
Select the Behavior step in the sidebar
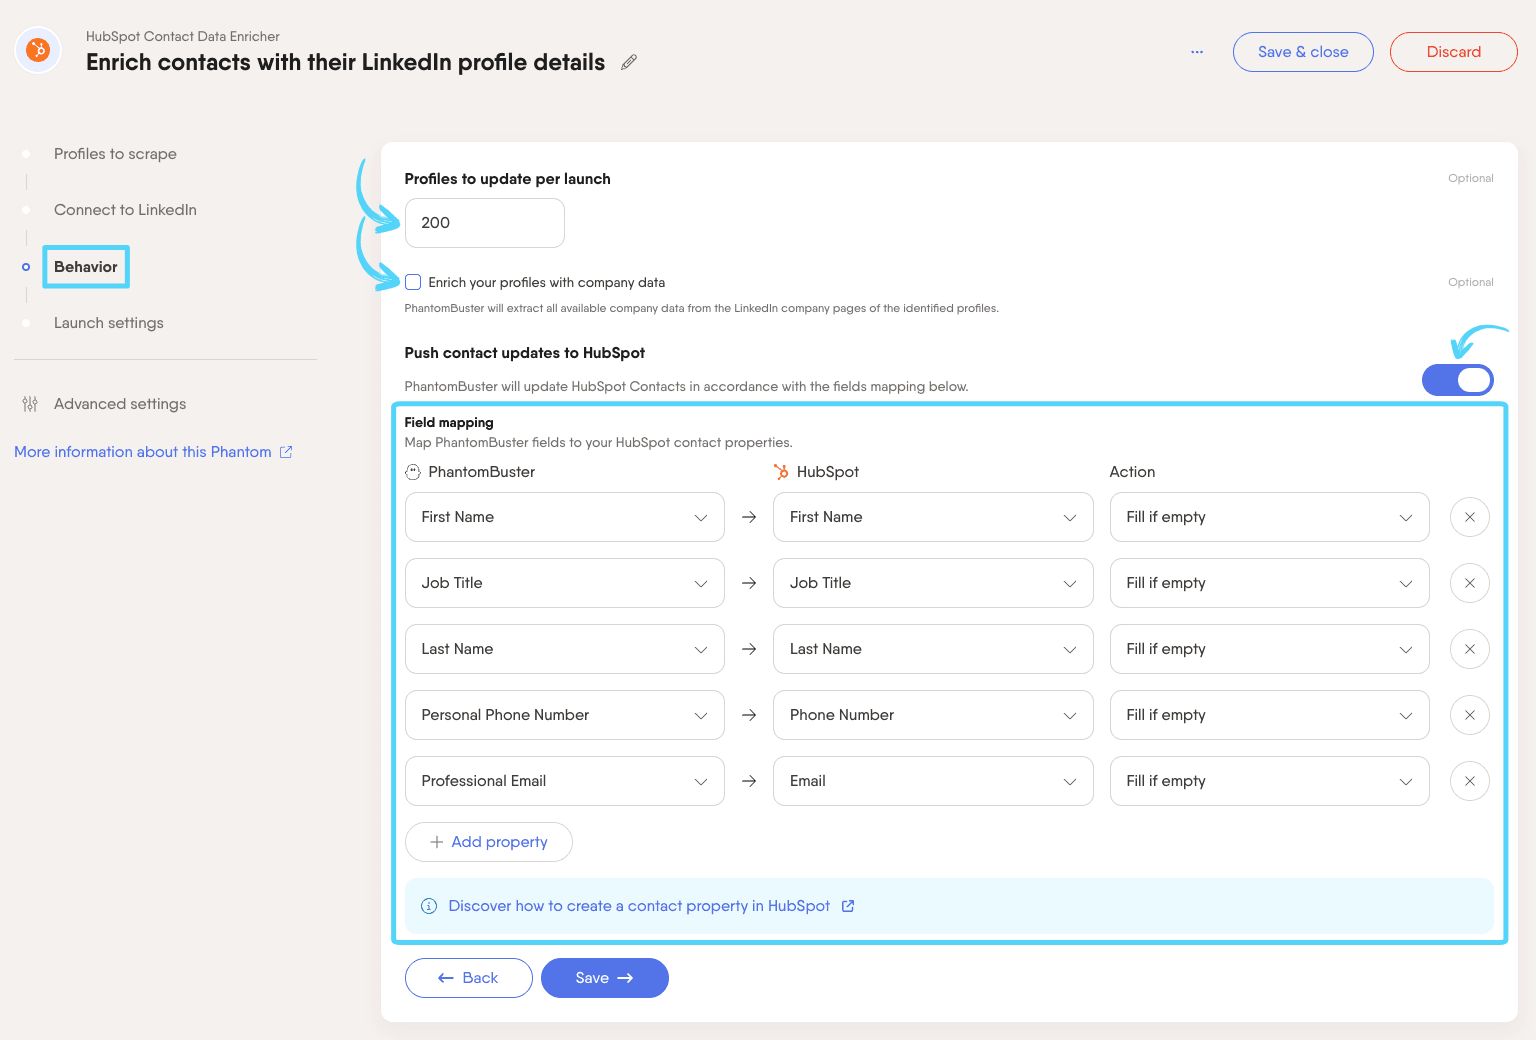[86, 267]
